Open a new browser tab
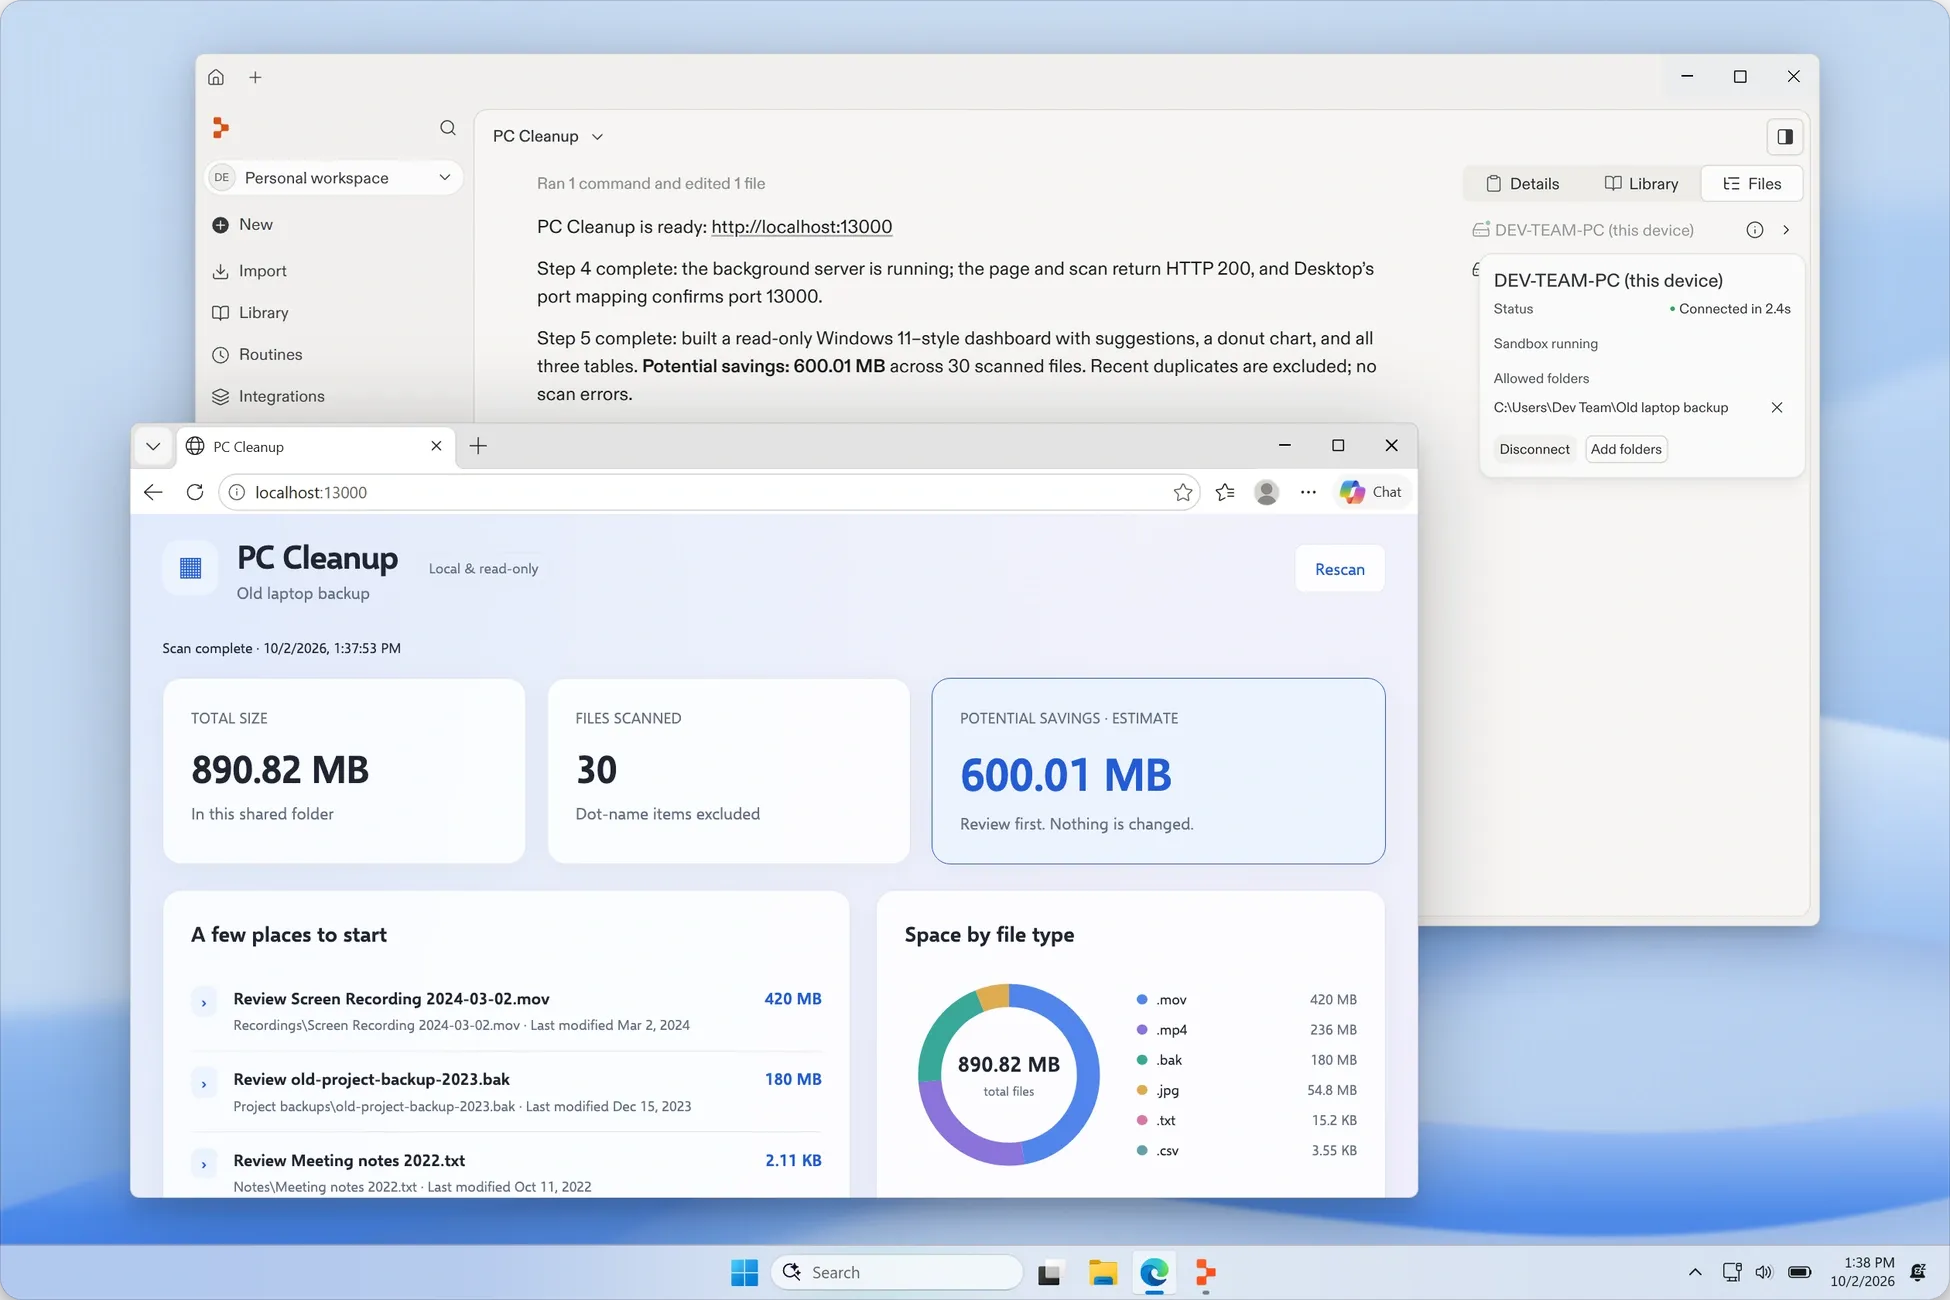Screen dimensions: 1950x1300 click(478, 446)
